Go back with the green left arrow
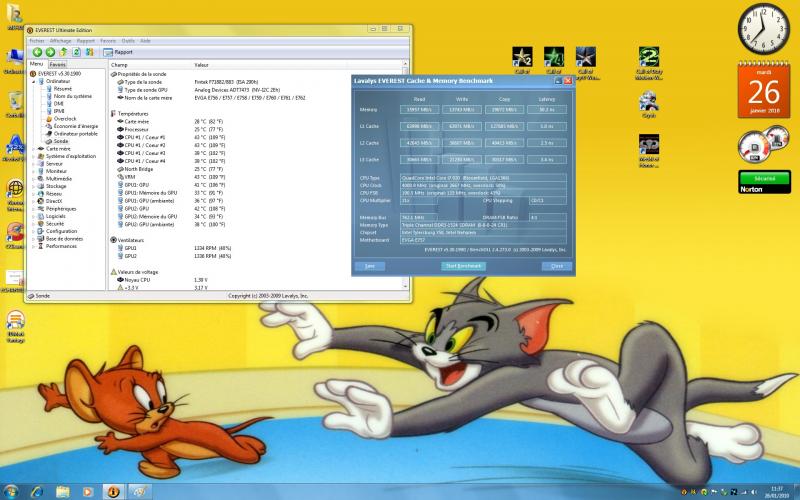 point(37,52)
